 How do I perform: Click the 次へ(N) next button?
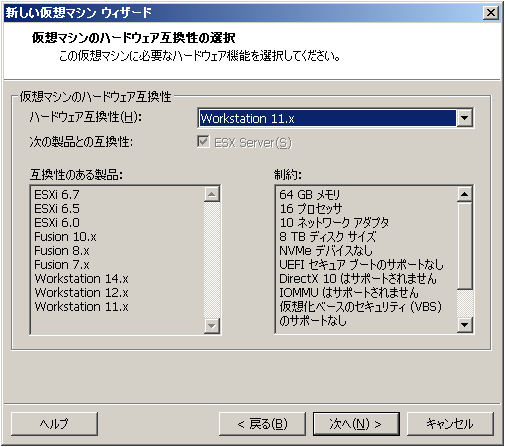[356, 423]
